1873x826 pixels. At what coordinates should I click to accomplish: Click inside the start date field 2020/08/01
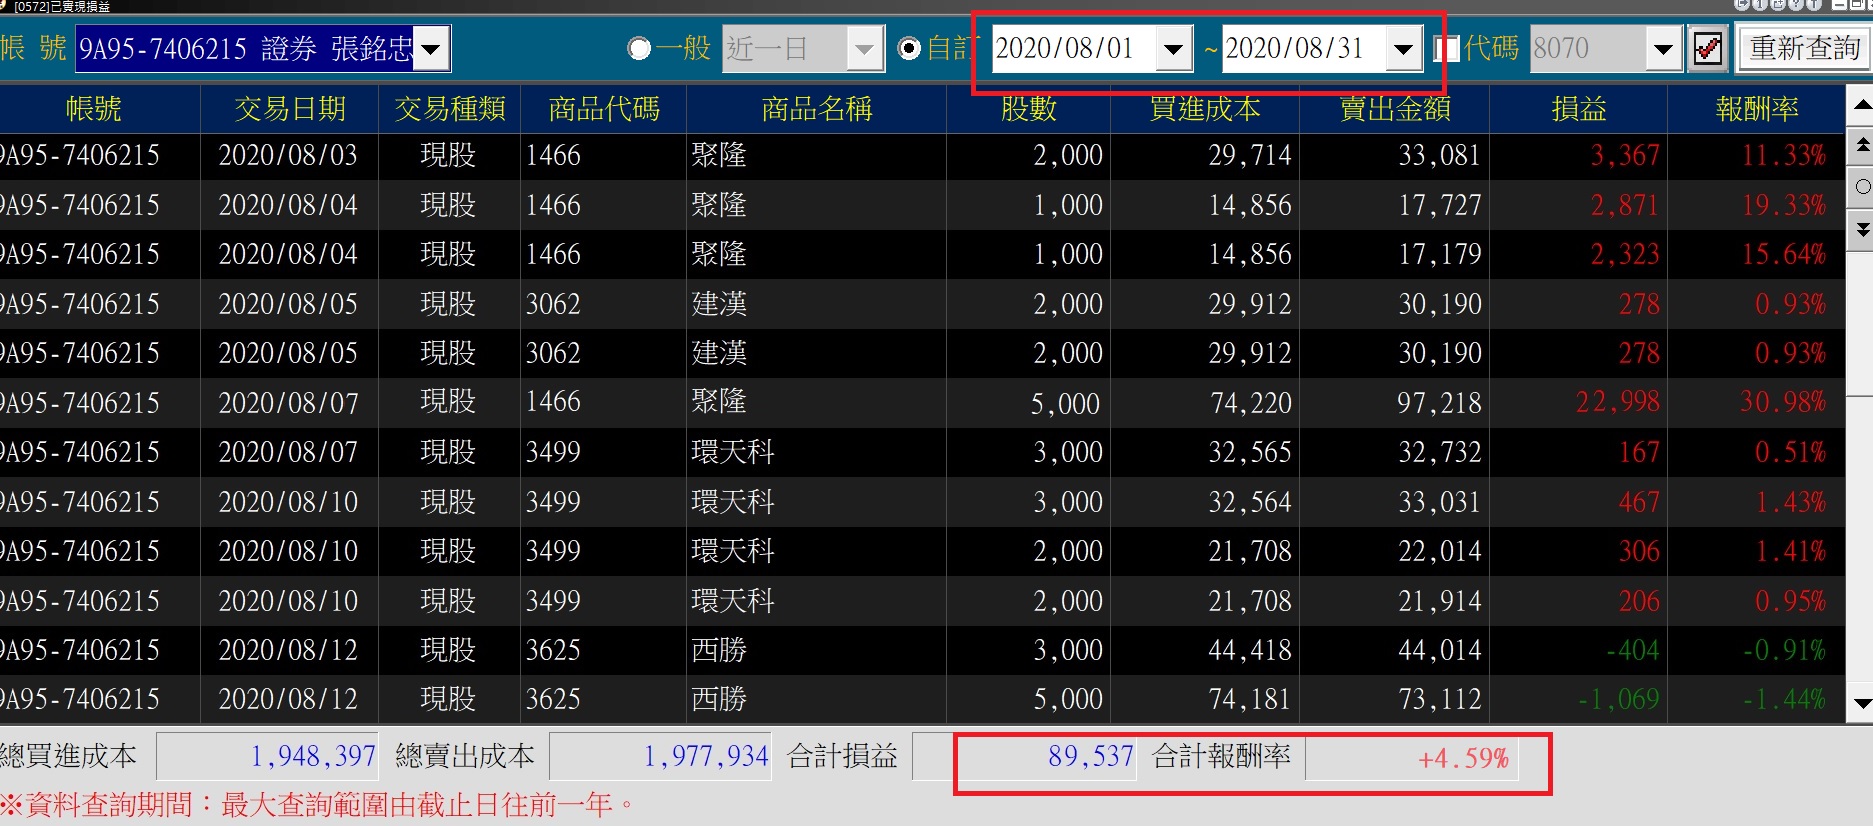1073,49
